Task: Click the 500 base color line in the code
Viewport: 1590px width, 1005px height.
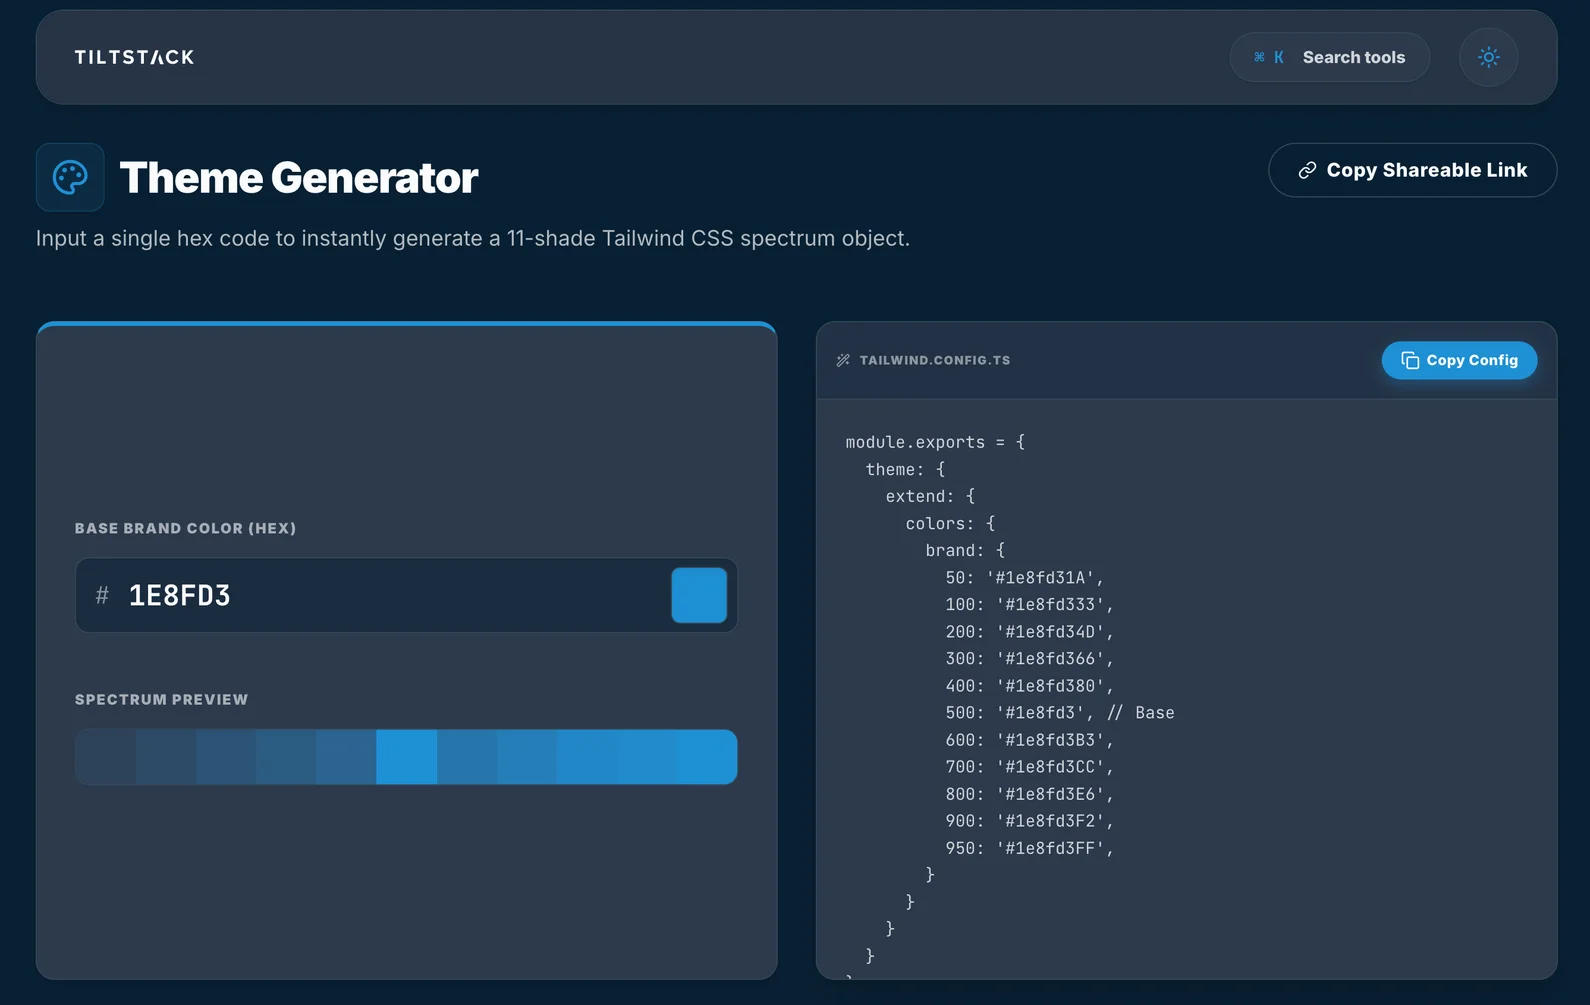Action: (x=1059, y=713)
